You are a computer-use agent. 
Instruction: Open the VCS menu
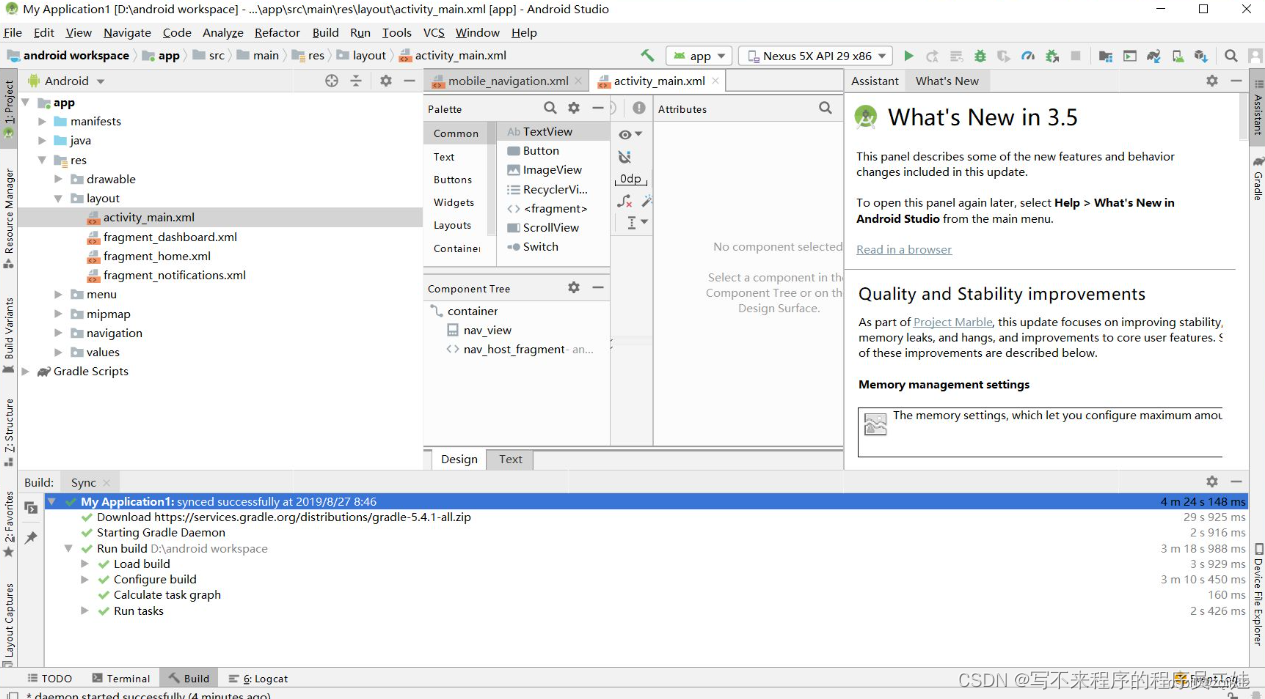tap(433, 32)
